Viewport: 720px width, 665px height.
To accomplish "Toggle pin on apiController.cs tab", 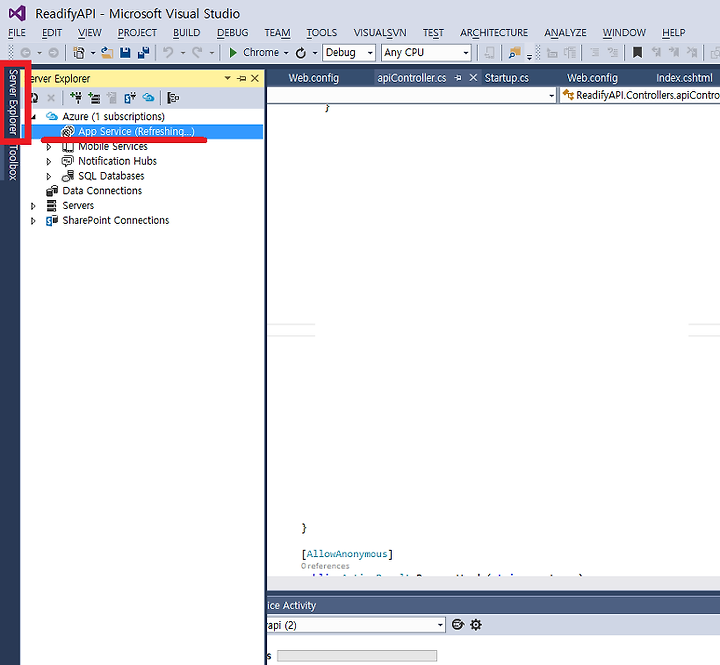I will pos(458,78).
